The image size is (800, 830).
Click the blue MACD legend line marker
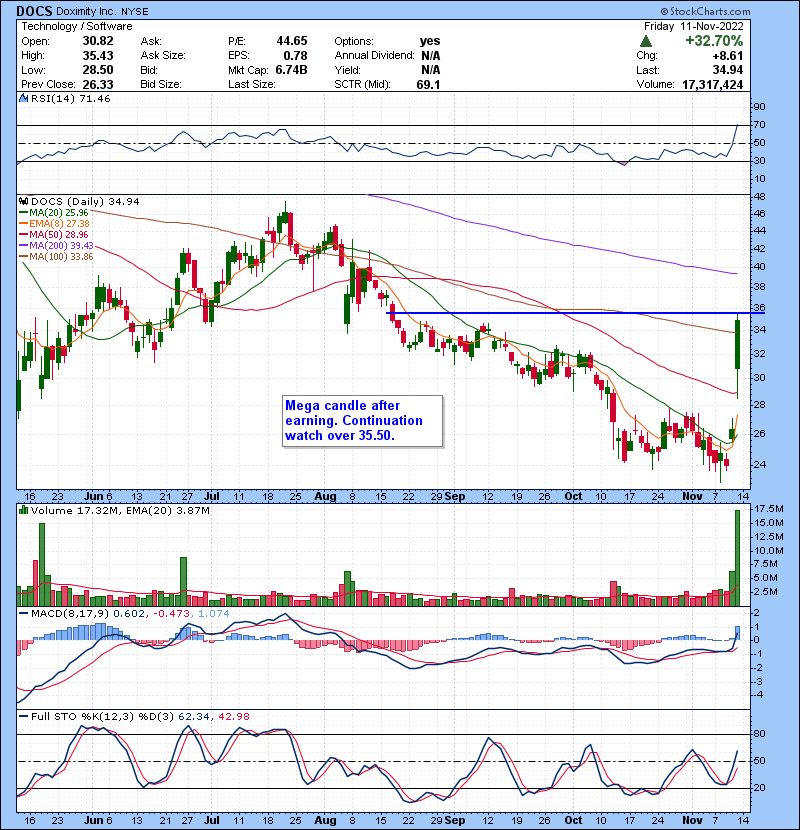pos(23,614)
